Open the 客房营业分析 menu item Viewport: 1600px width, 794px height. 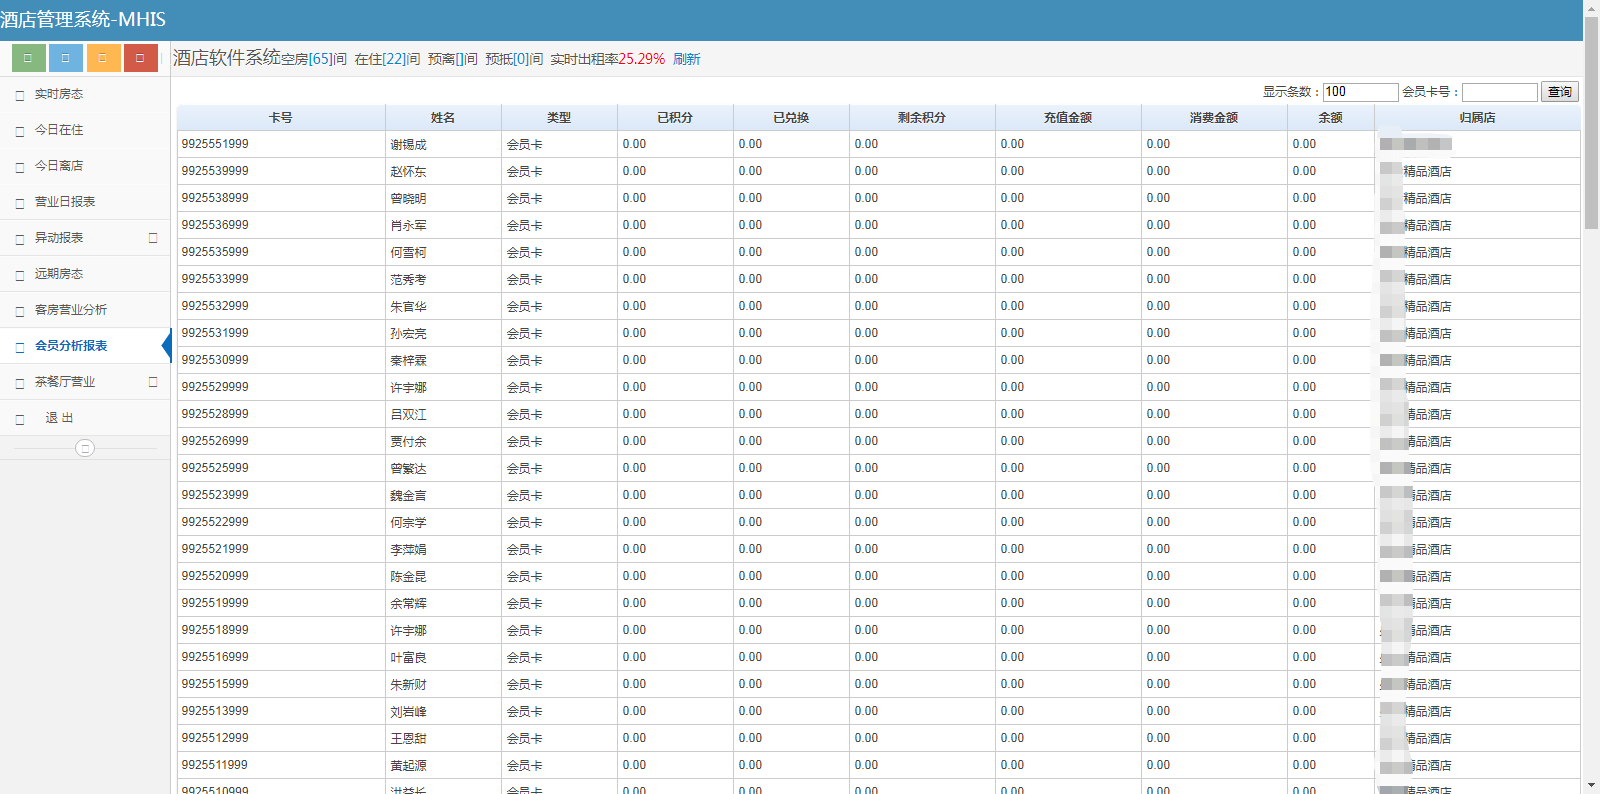coord(85,310)
